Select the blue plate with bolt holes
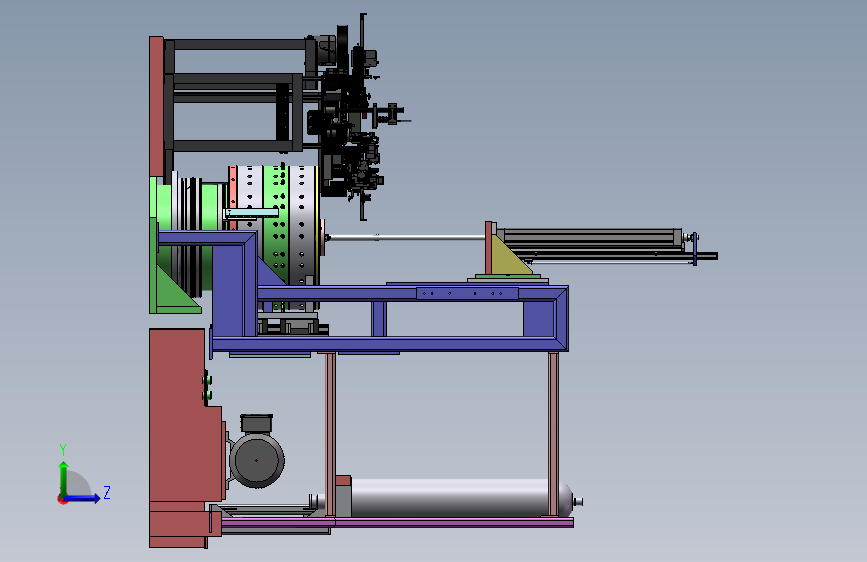The image size is (867, 562). pyautogui.click(x=467, y=293)
